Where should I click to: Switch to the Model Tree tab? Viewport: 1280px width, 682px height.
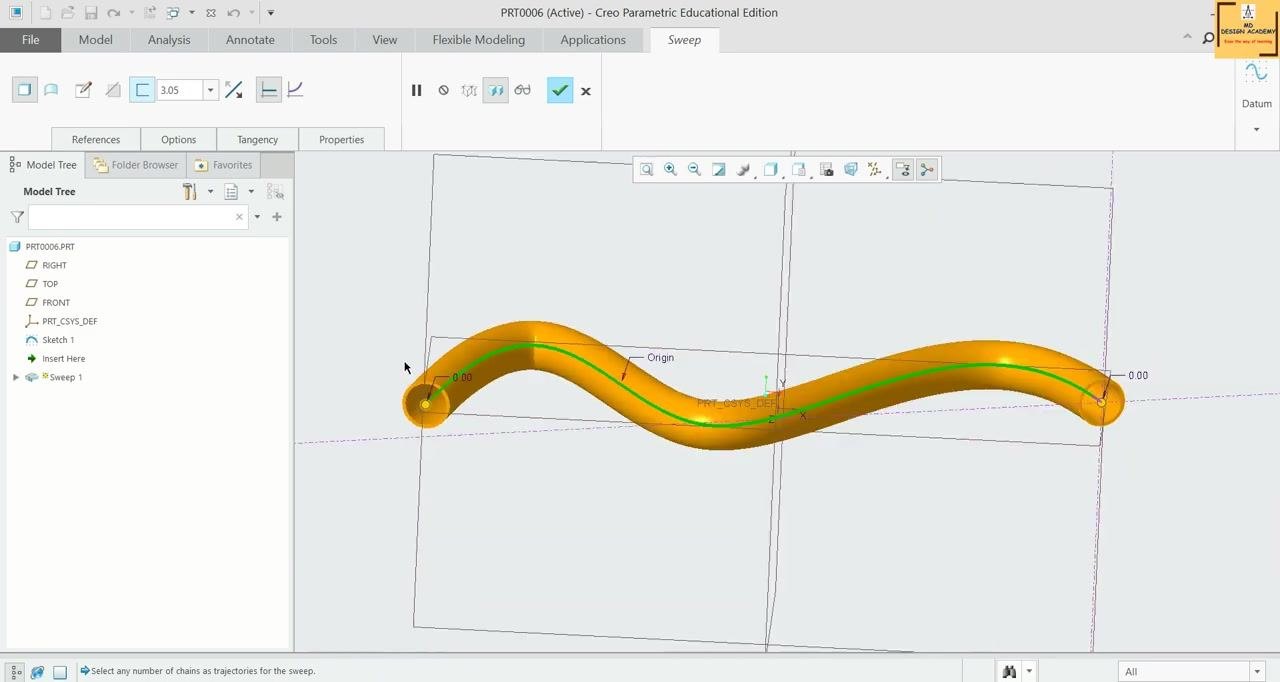pyautogui.click(x=43, y=165)
